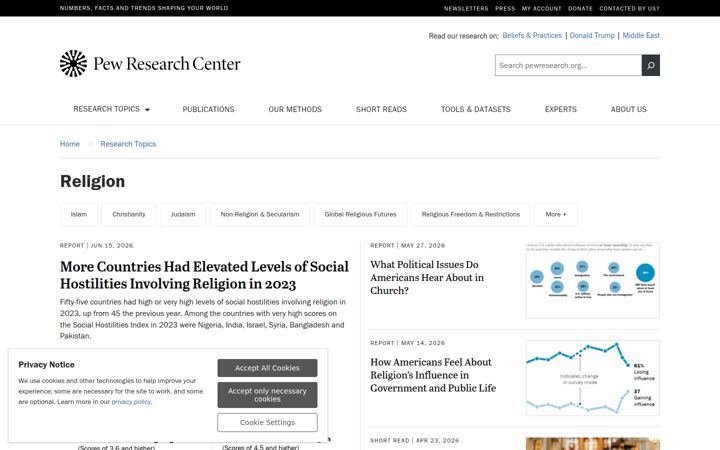The image size is (720, 450).
Task: Expand the More + topic filter
Action: pyautogui.click(x=556, y=214)
